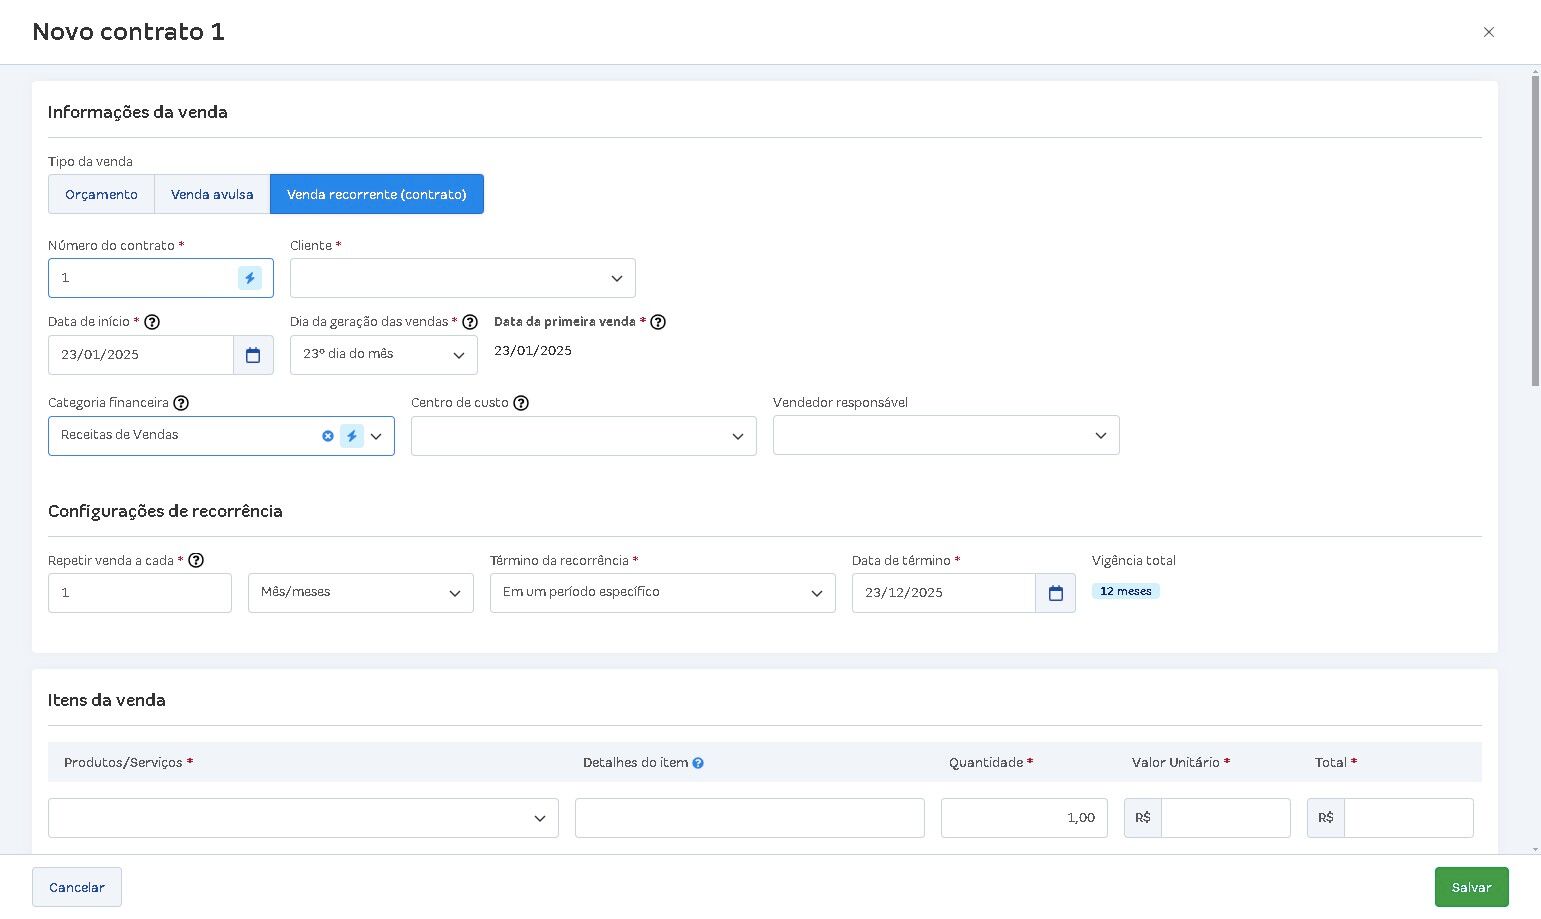
Task: Click lightning icon in Categoria financeira field
Action: [x=352, y=436]
